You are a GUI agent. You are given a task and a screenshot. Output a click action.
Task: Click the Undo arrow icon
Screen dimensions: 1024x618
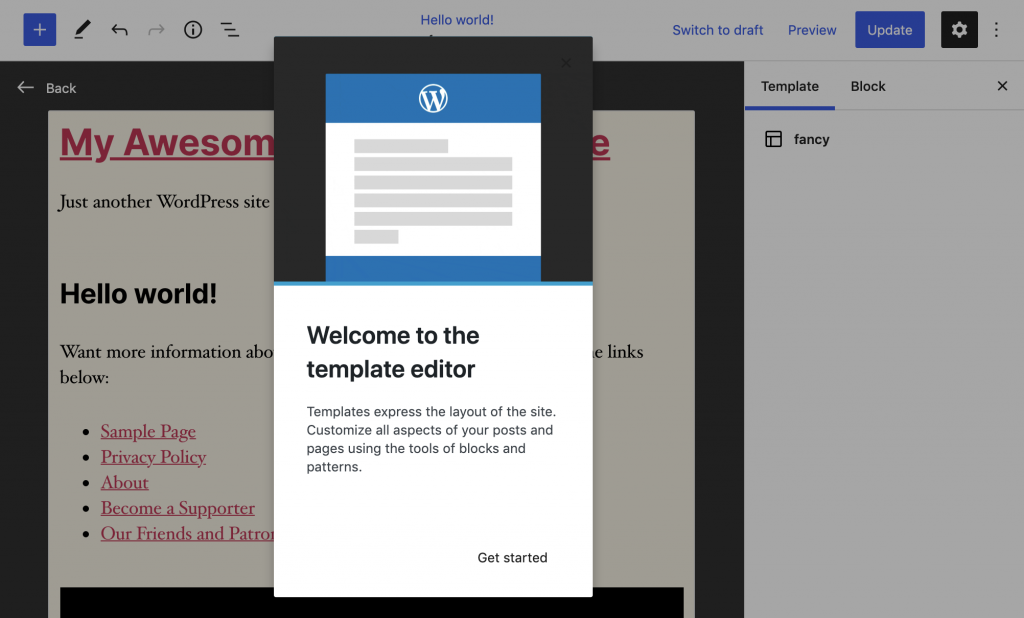119,30
